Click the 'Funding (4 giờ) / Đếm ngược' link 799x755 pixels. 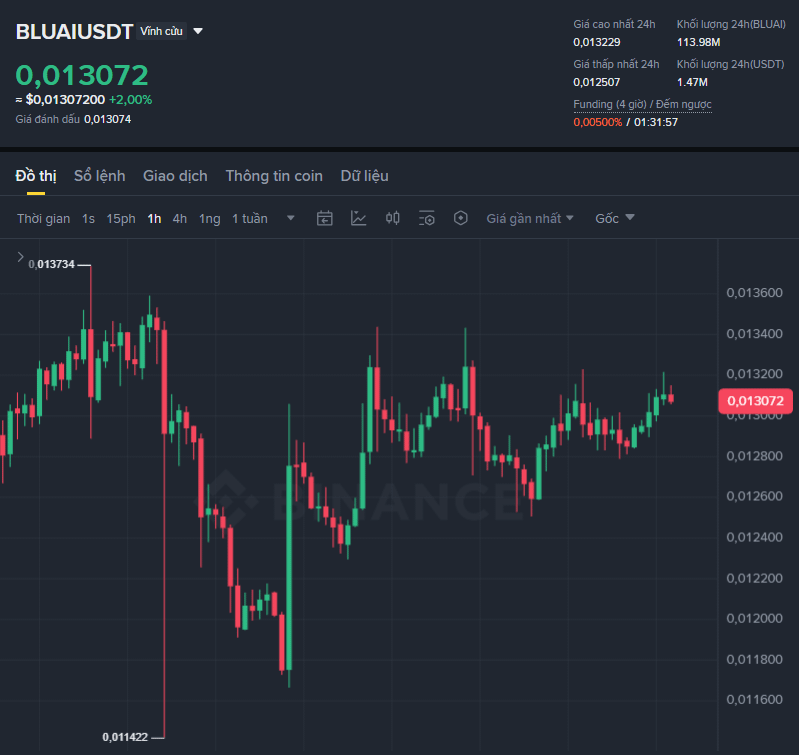pos(642,104)
